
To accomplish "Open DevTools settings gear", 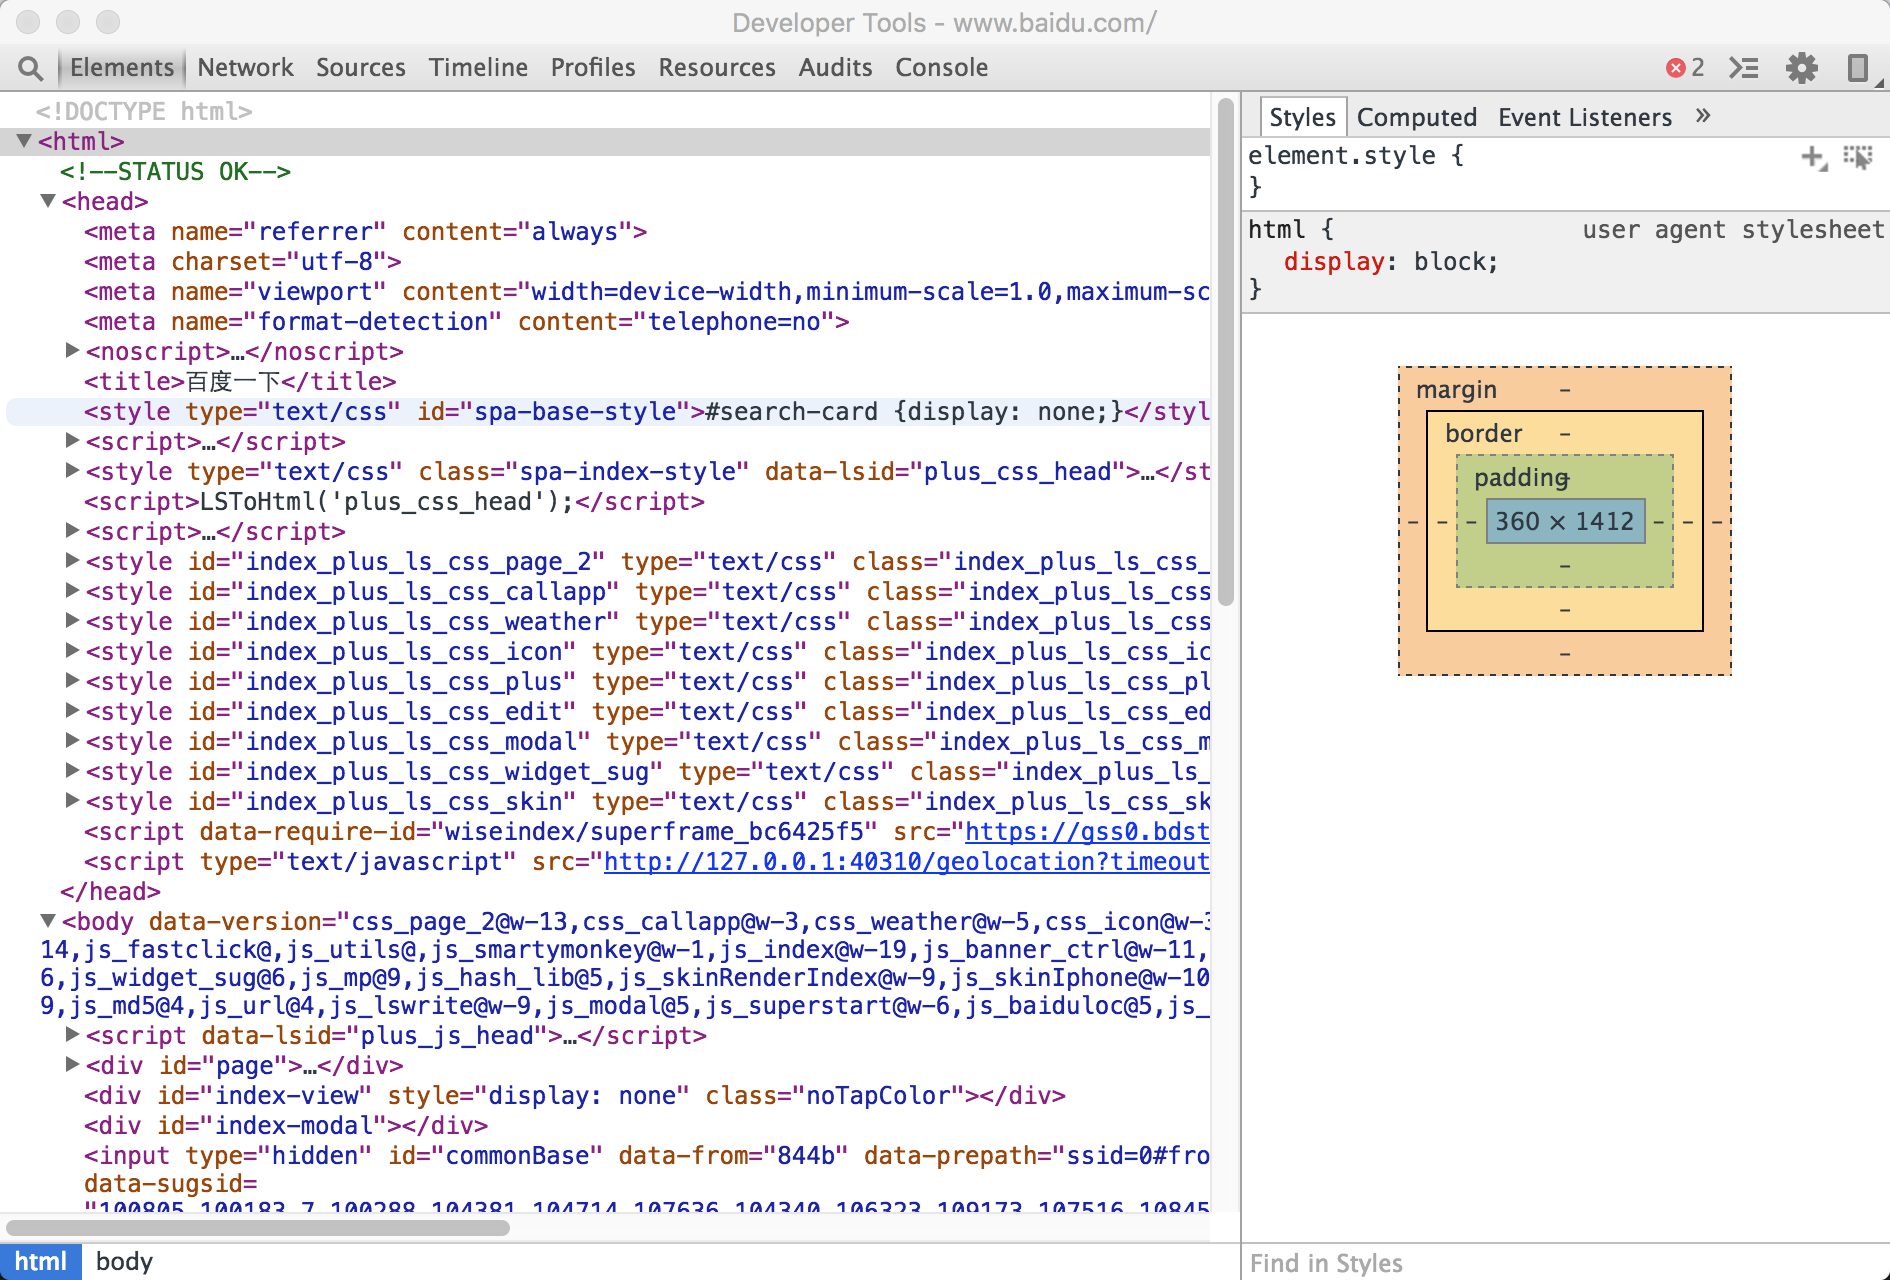I will (1802, 67).
